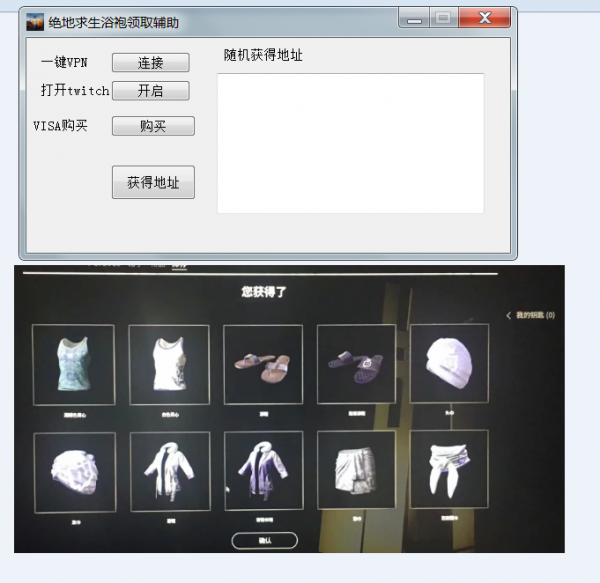Click the 连接 VPN connect button
The image size is (600, 583).
point(150,62)
